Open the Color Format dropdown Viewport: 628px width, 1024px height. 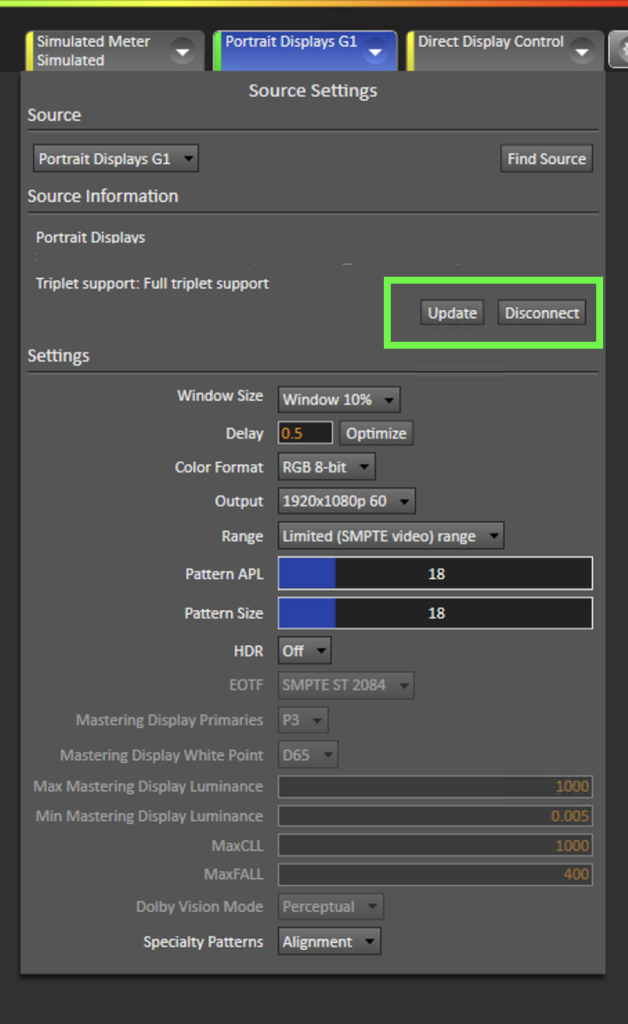click(x=326, y=467)
